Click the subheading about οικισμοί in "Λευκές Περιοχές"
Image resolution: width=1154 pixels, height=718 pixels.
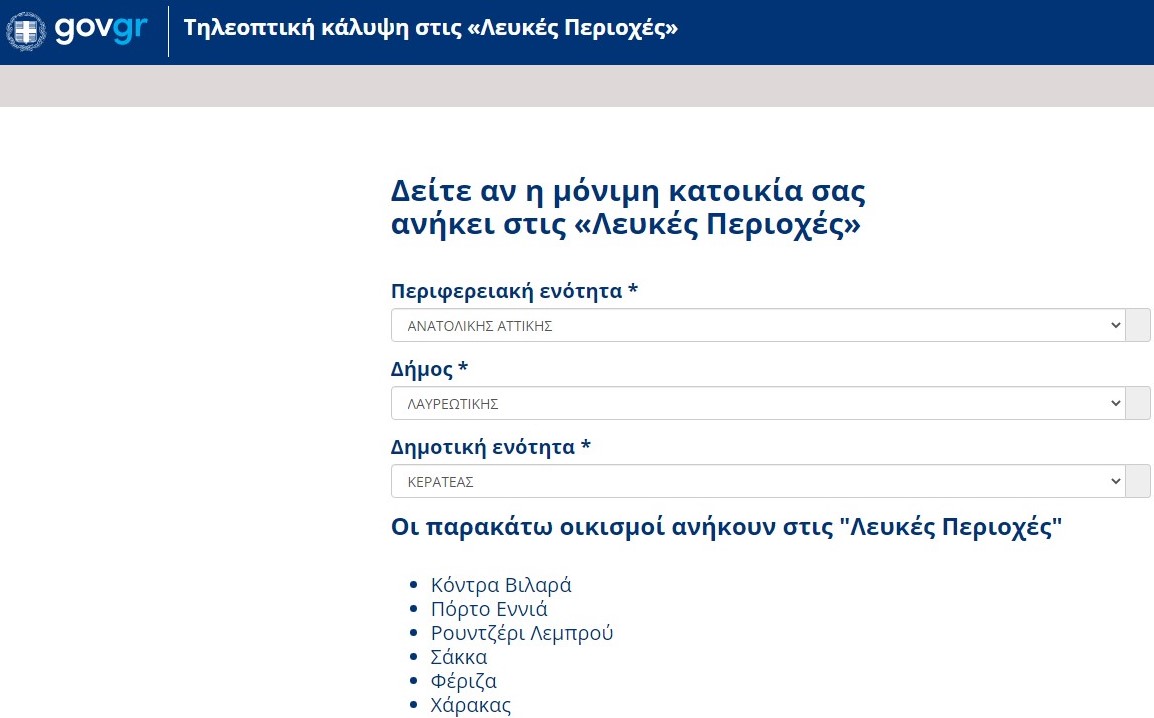click(x=726, y=527)
